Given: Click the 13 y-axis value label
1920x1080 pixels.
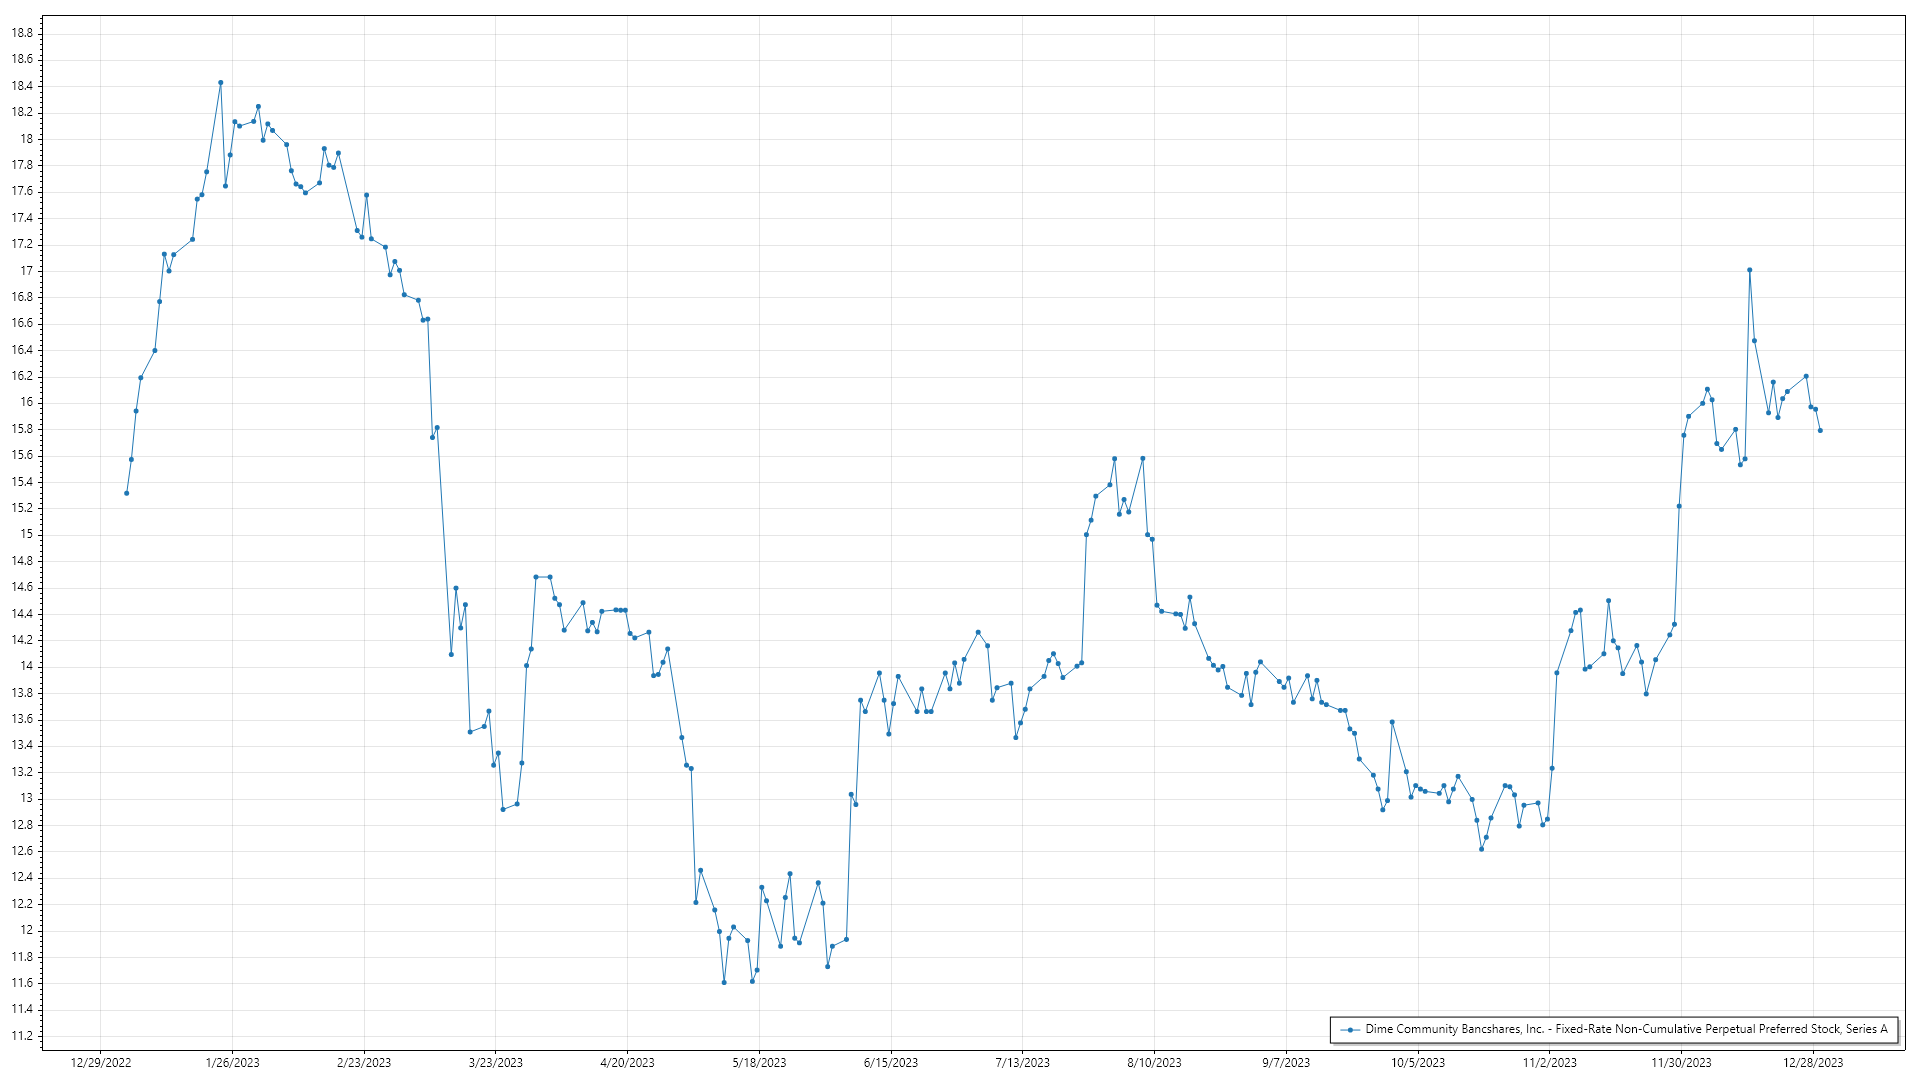Looking at the screenshot, I should (x=27, y=798).
